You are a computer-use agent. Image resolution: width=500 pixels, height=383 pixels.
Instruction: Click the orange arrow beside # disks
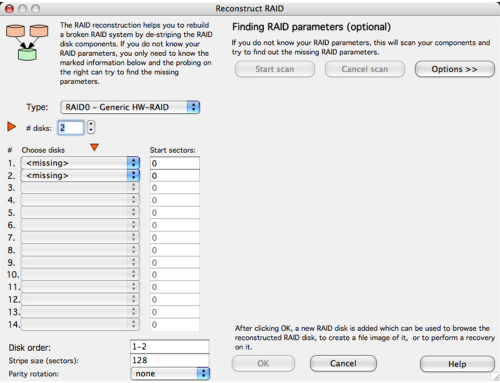click(x=12, y=127)
